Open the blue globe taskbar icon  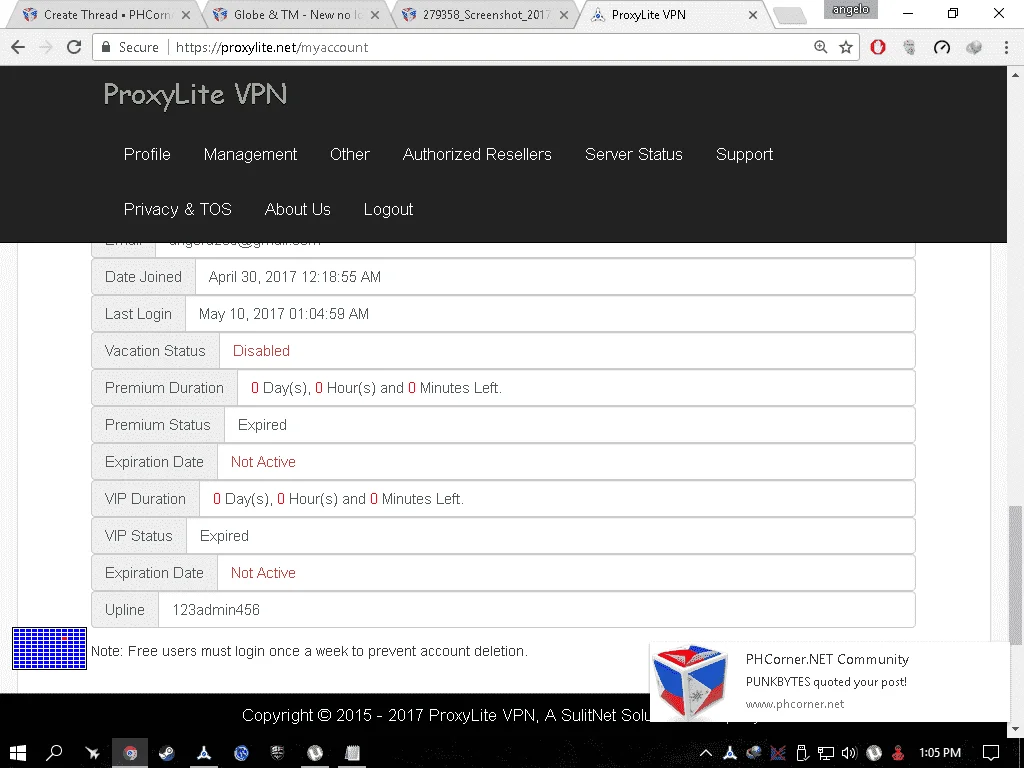click(x=241, y=753)
